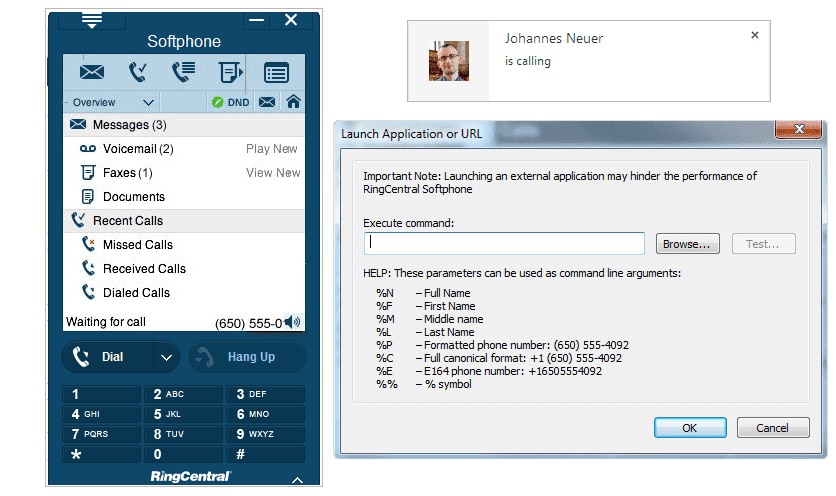Minimize the Softphone window
This screenshot has height=496, width=836.
click(x=256, y=20)
